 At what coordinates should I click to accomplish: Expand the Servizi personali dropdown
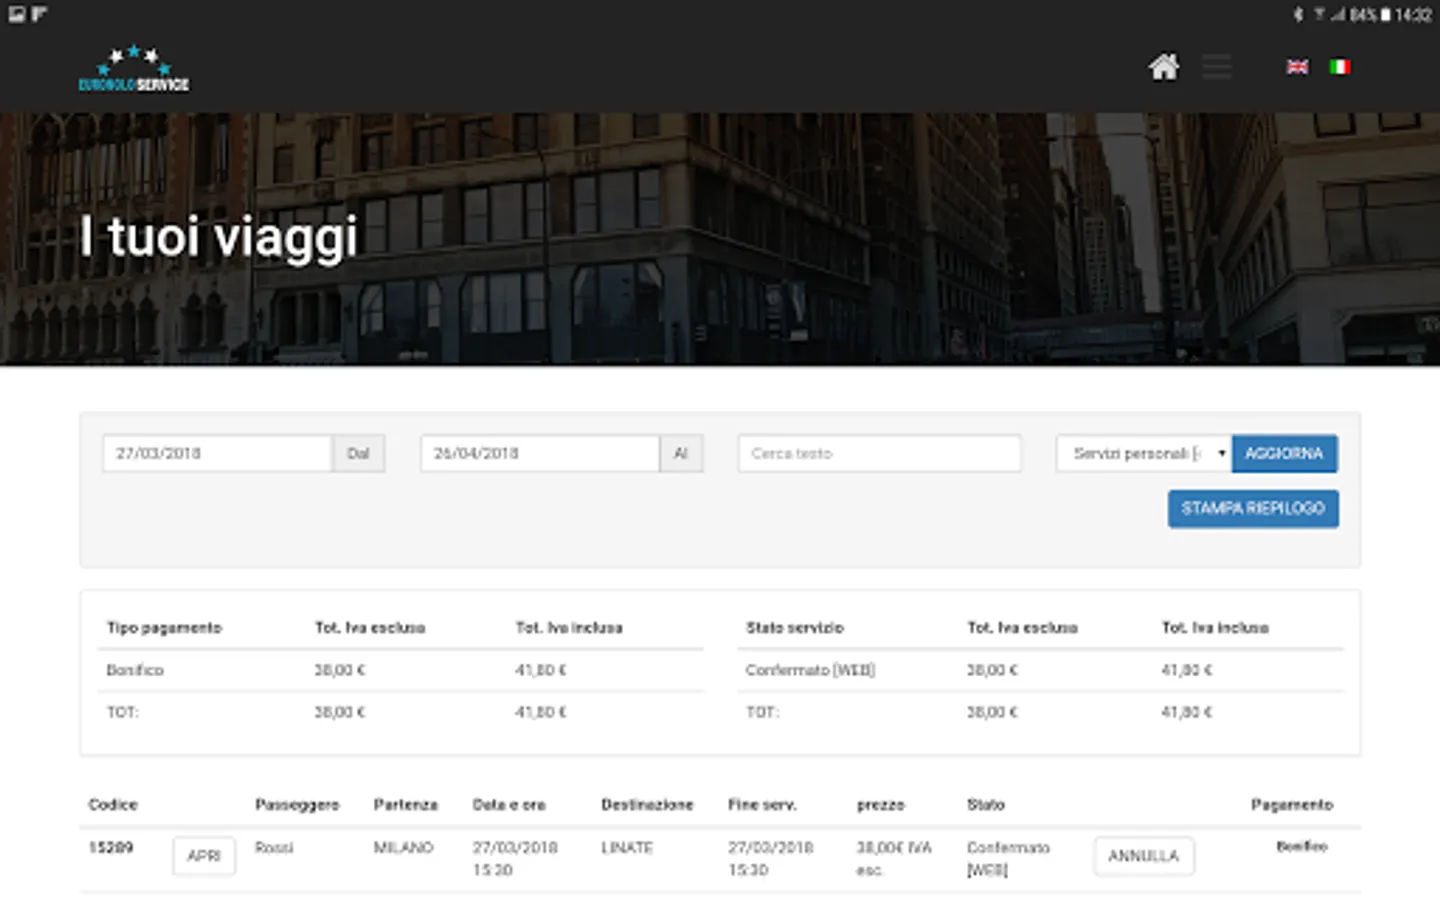tap(1144, 453)
